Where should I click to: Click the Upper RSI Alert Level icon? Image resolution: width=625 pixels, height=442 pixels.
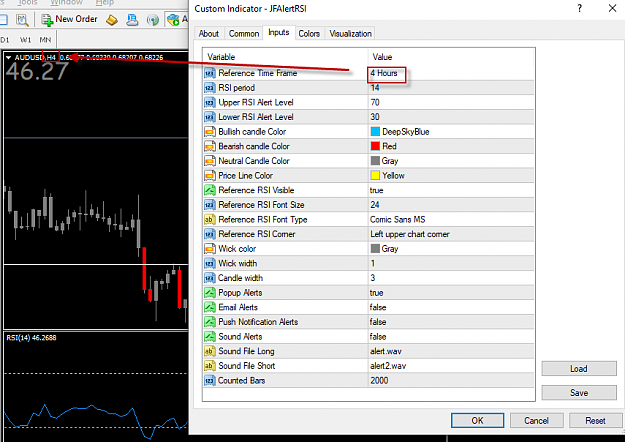point(210,102)
